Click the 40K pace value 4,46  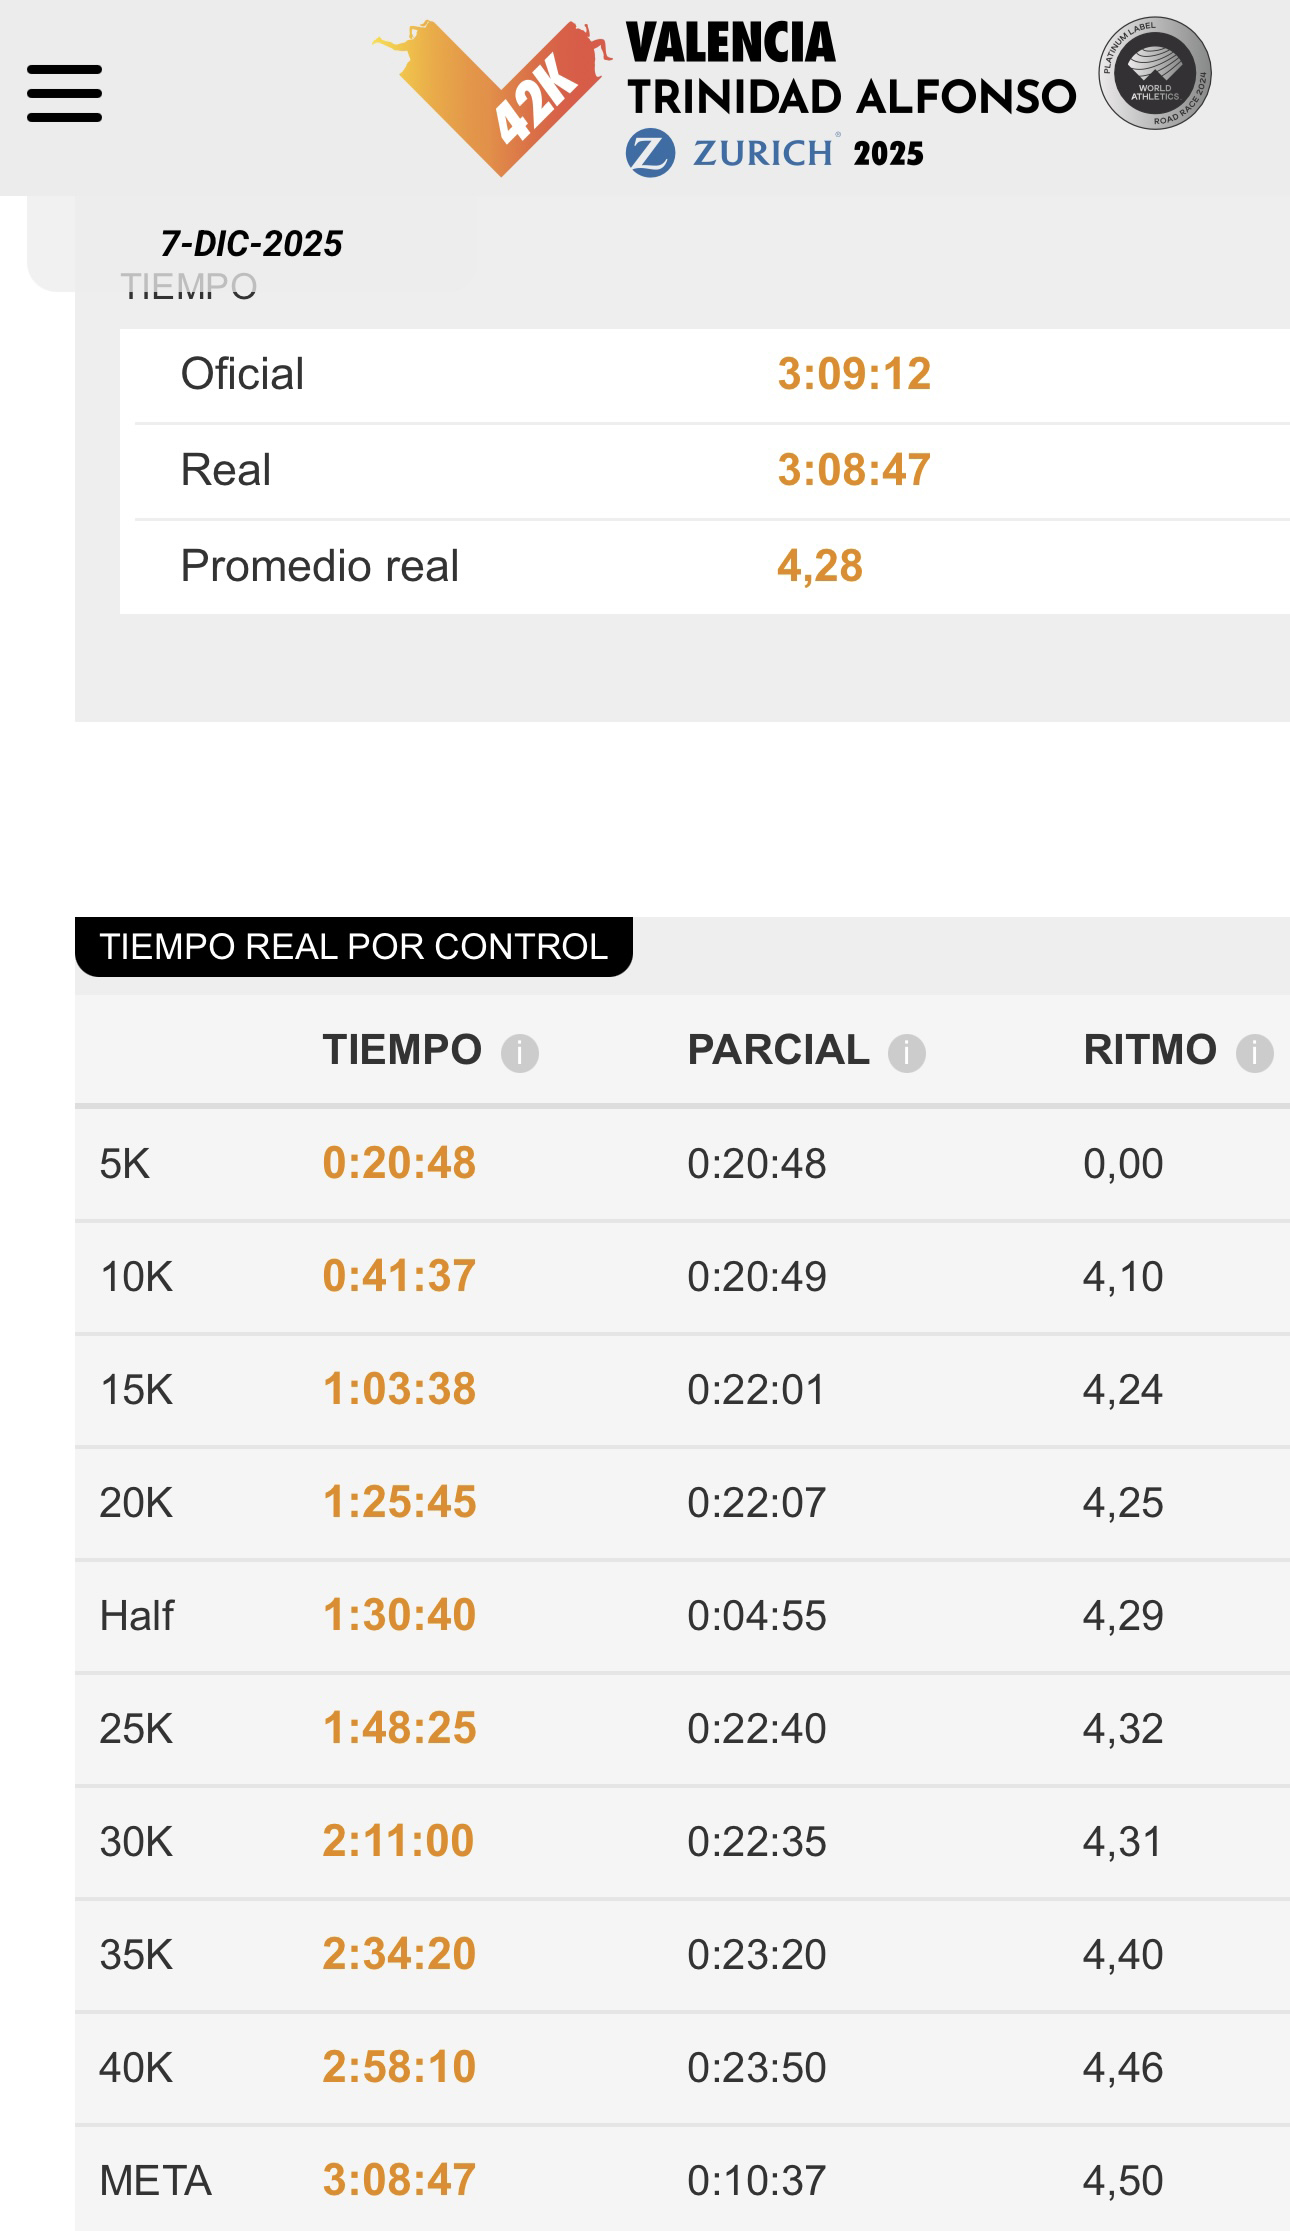[x=1123, y=2068]
